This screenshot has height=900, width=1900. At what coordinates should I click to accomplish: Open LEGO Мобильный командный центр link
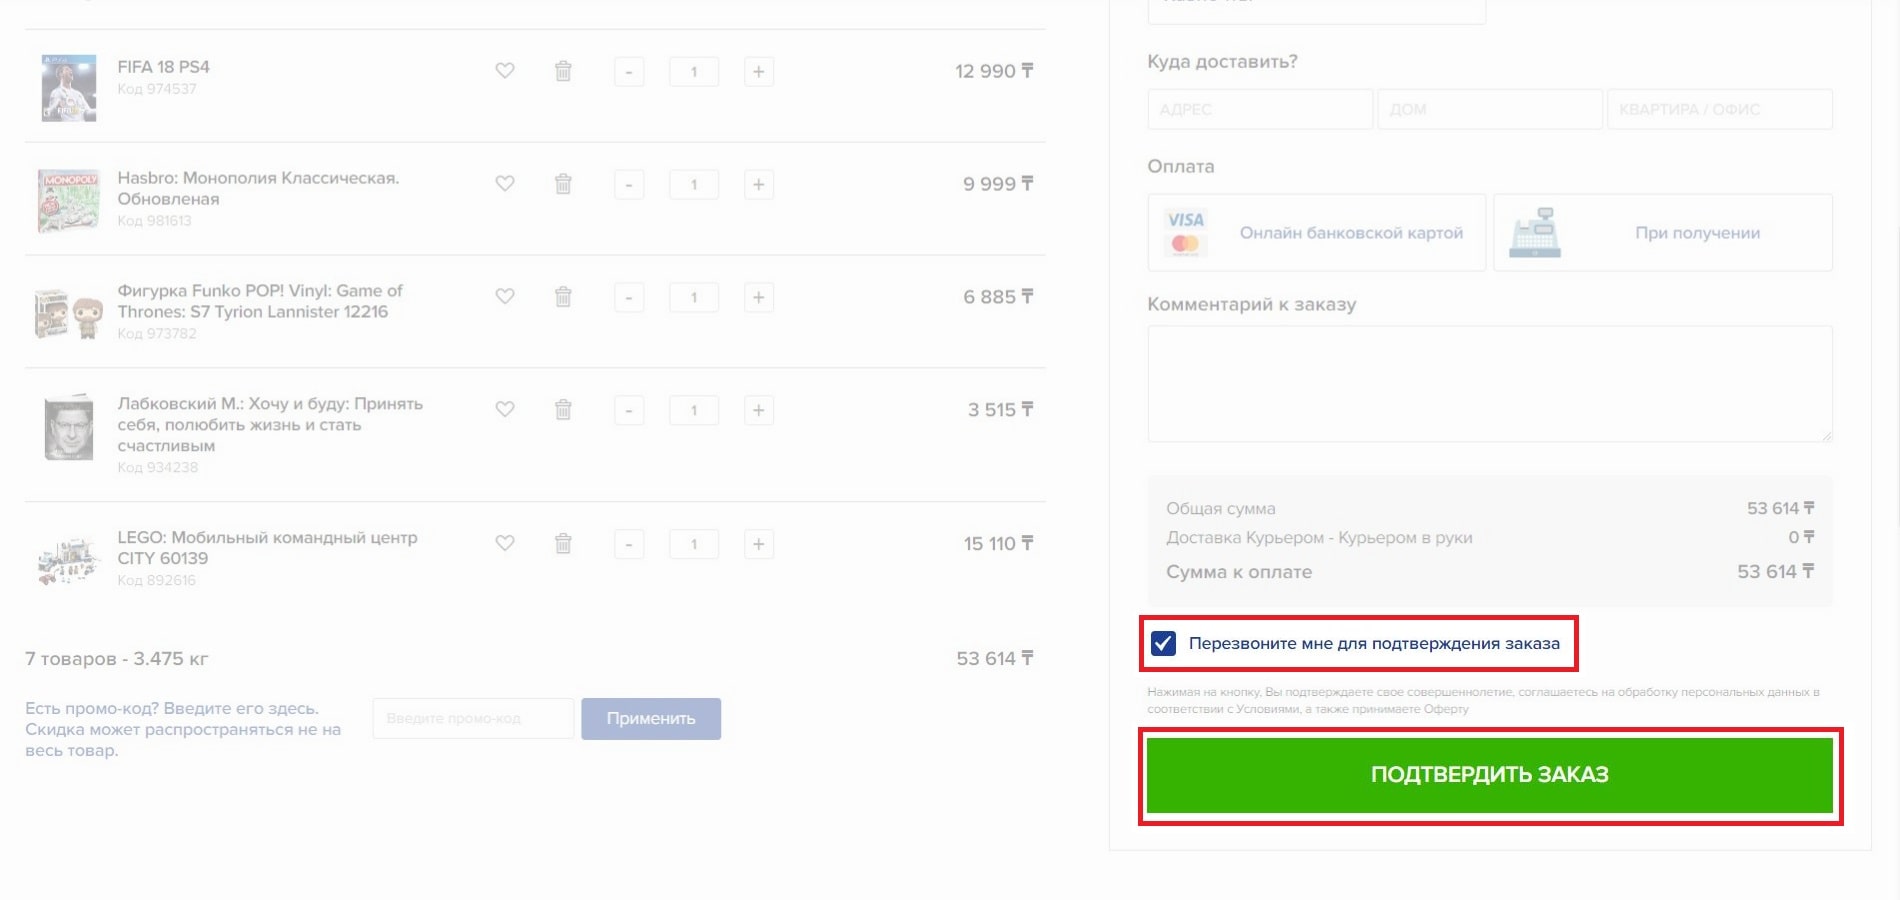coord(267,548)
